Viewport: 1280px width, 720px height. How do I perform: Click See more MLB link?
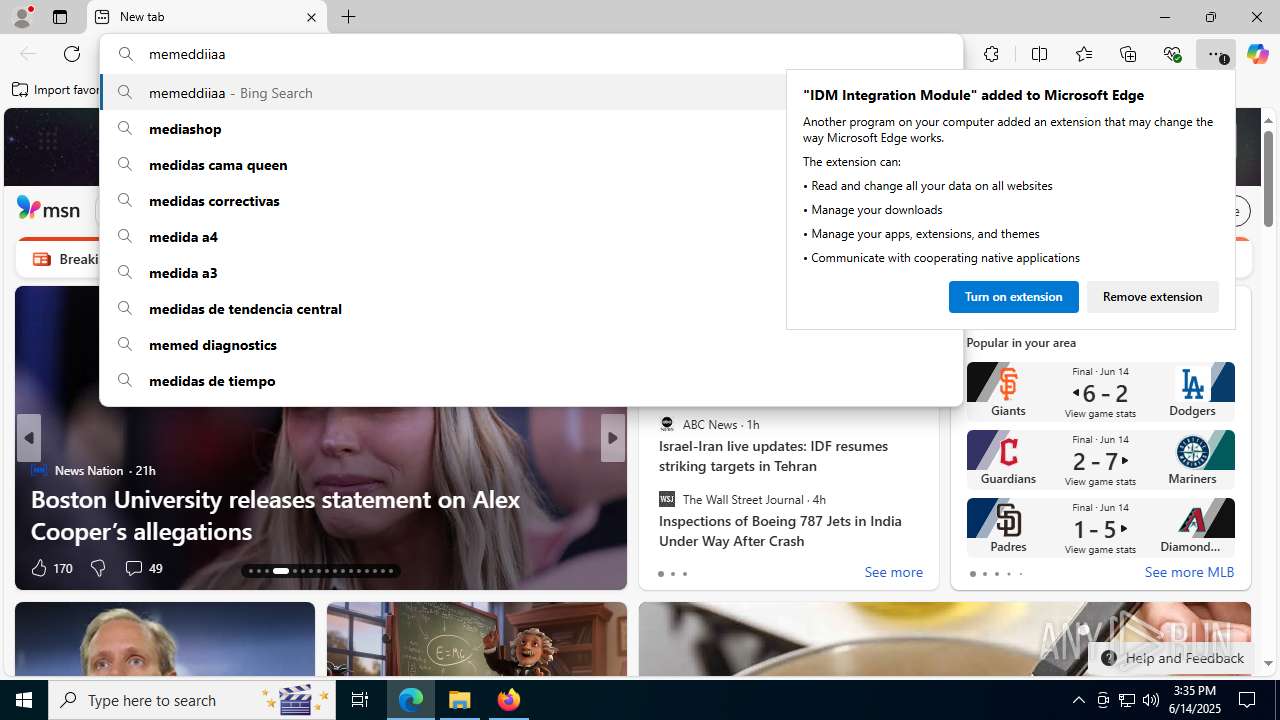[x=1189, y=572]
